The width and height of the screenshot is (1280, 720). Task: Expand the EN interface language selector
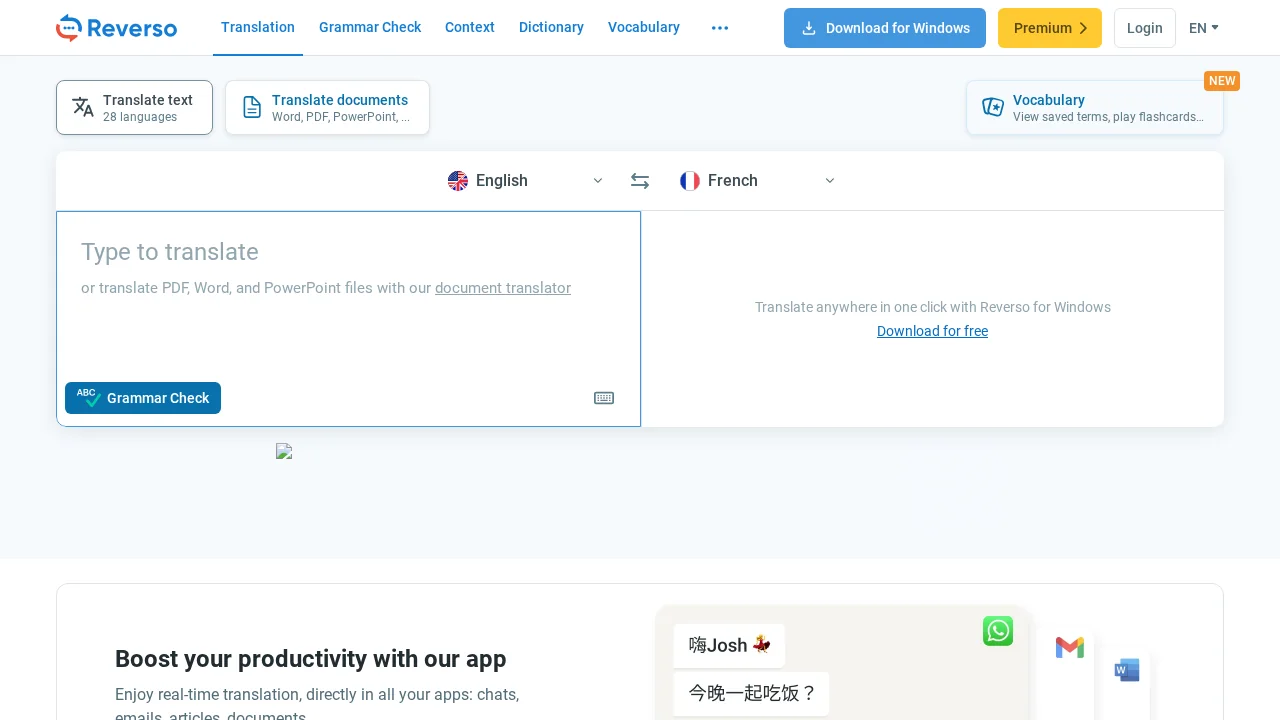click(x=1204, y=28)
